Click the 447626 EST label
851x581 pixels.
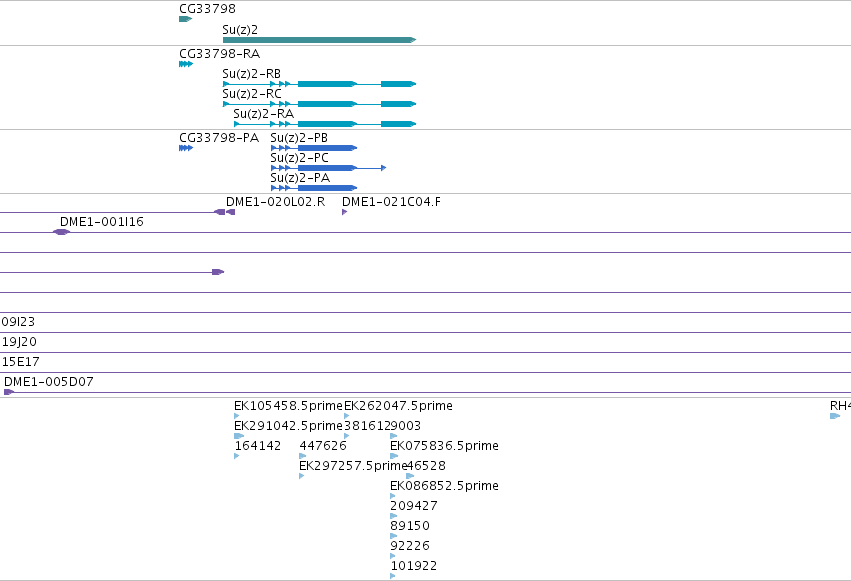(x=323, y=446)
